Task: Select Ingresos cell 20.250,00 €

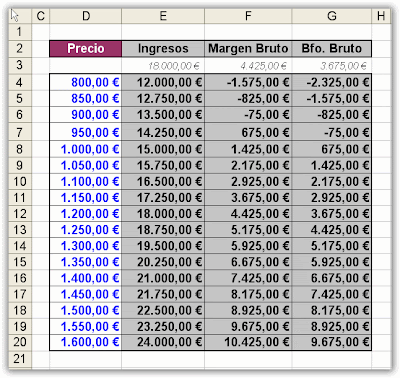Action: click(163, 262)
